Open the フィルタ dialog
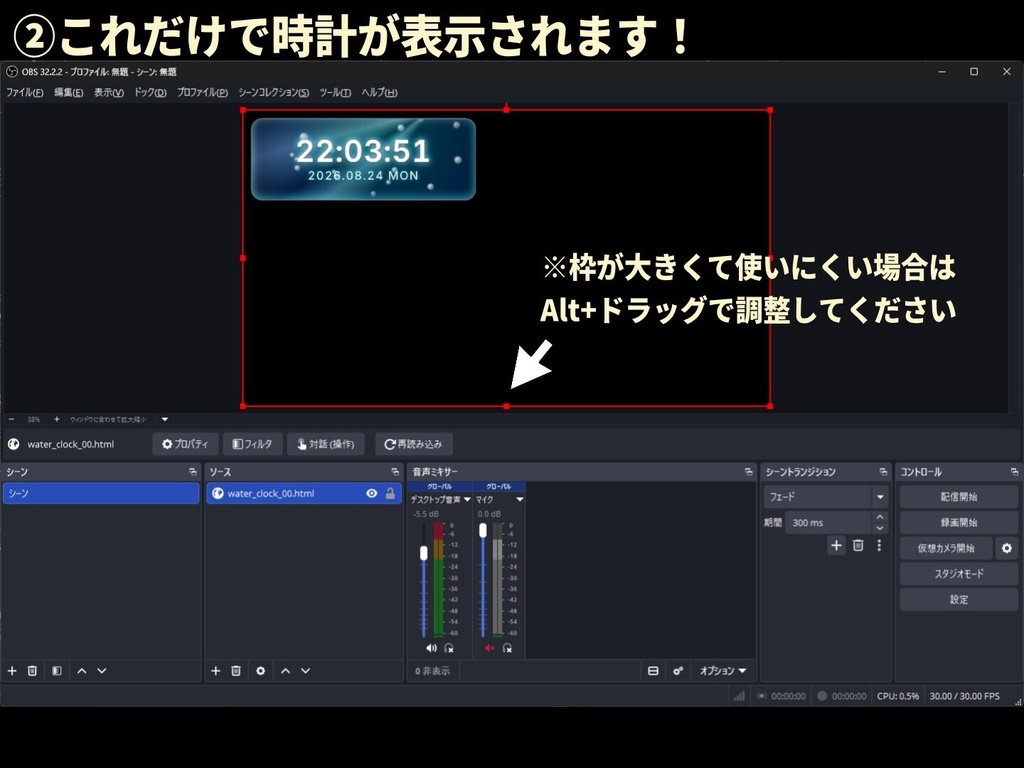The height and width of the screenshot is (768, 1024). [253, 444]
